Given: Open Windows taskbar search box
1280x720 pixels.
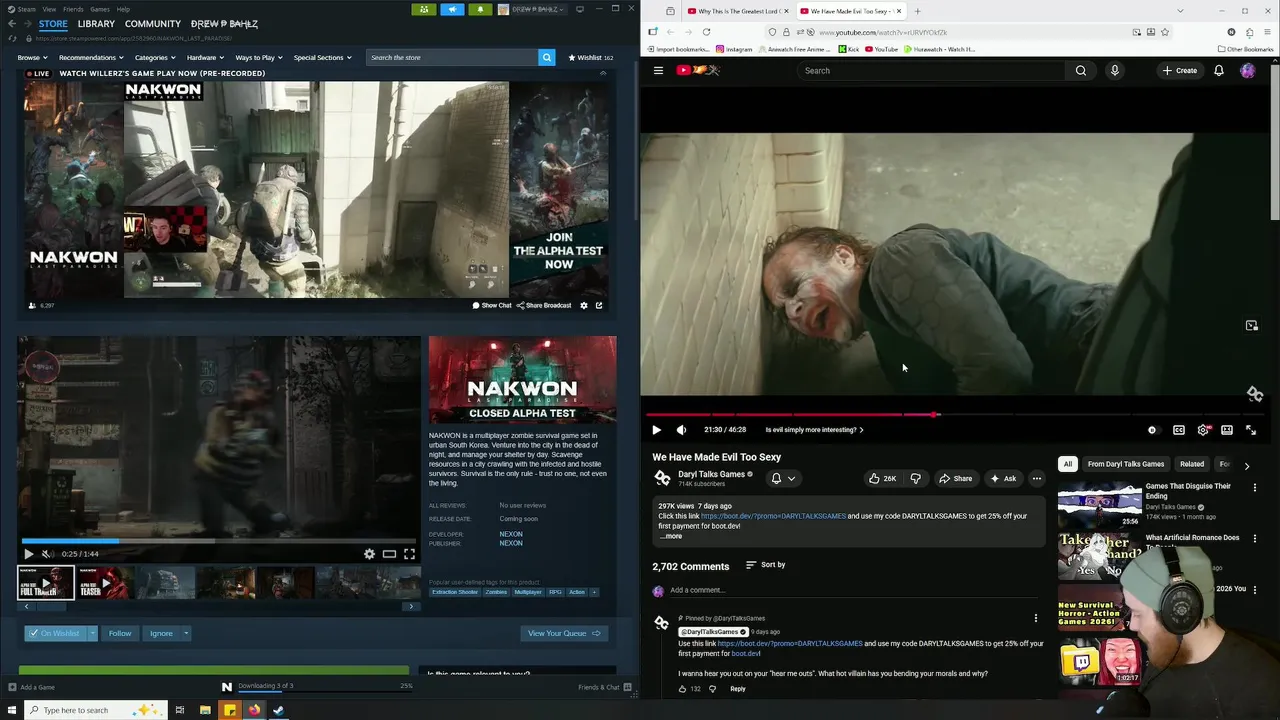Looking at the screenshot, I should click(x=96, y=710).
